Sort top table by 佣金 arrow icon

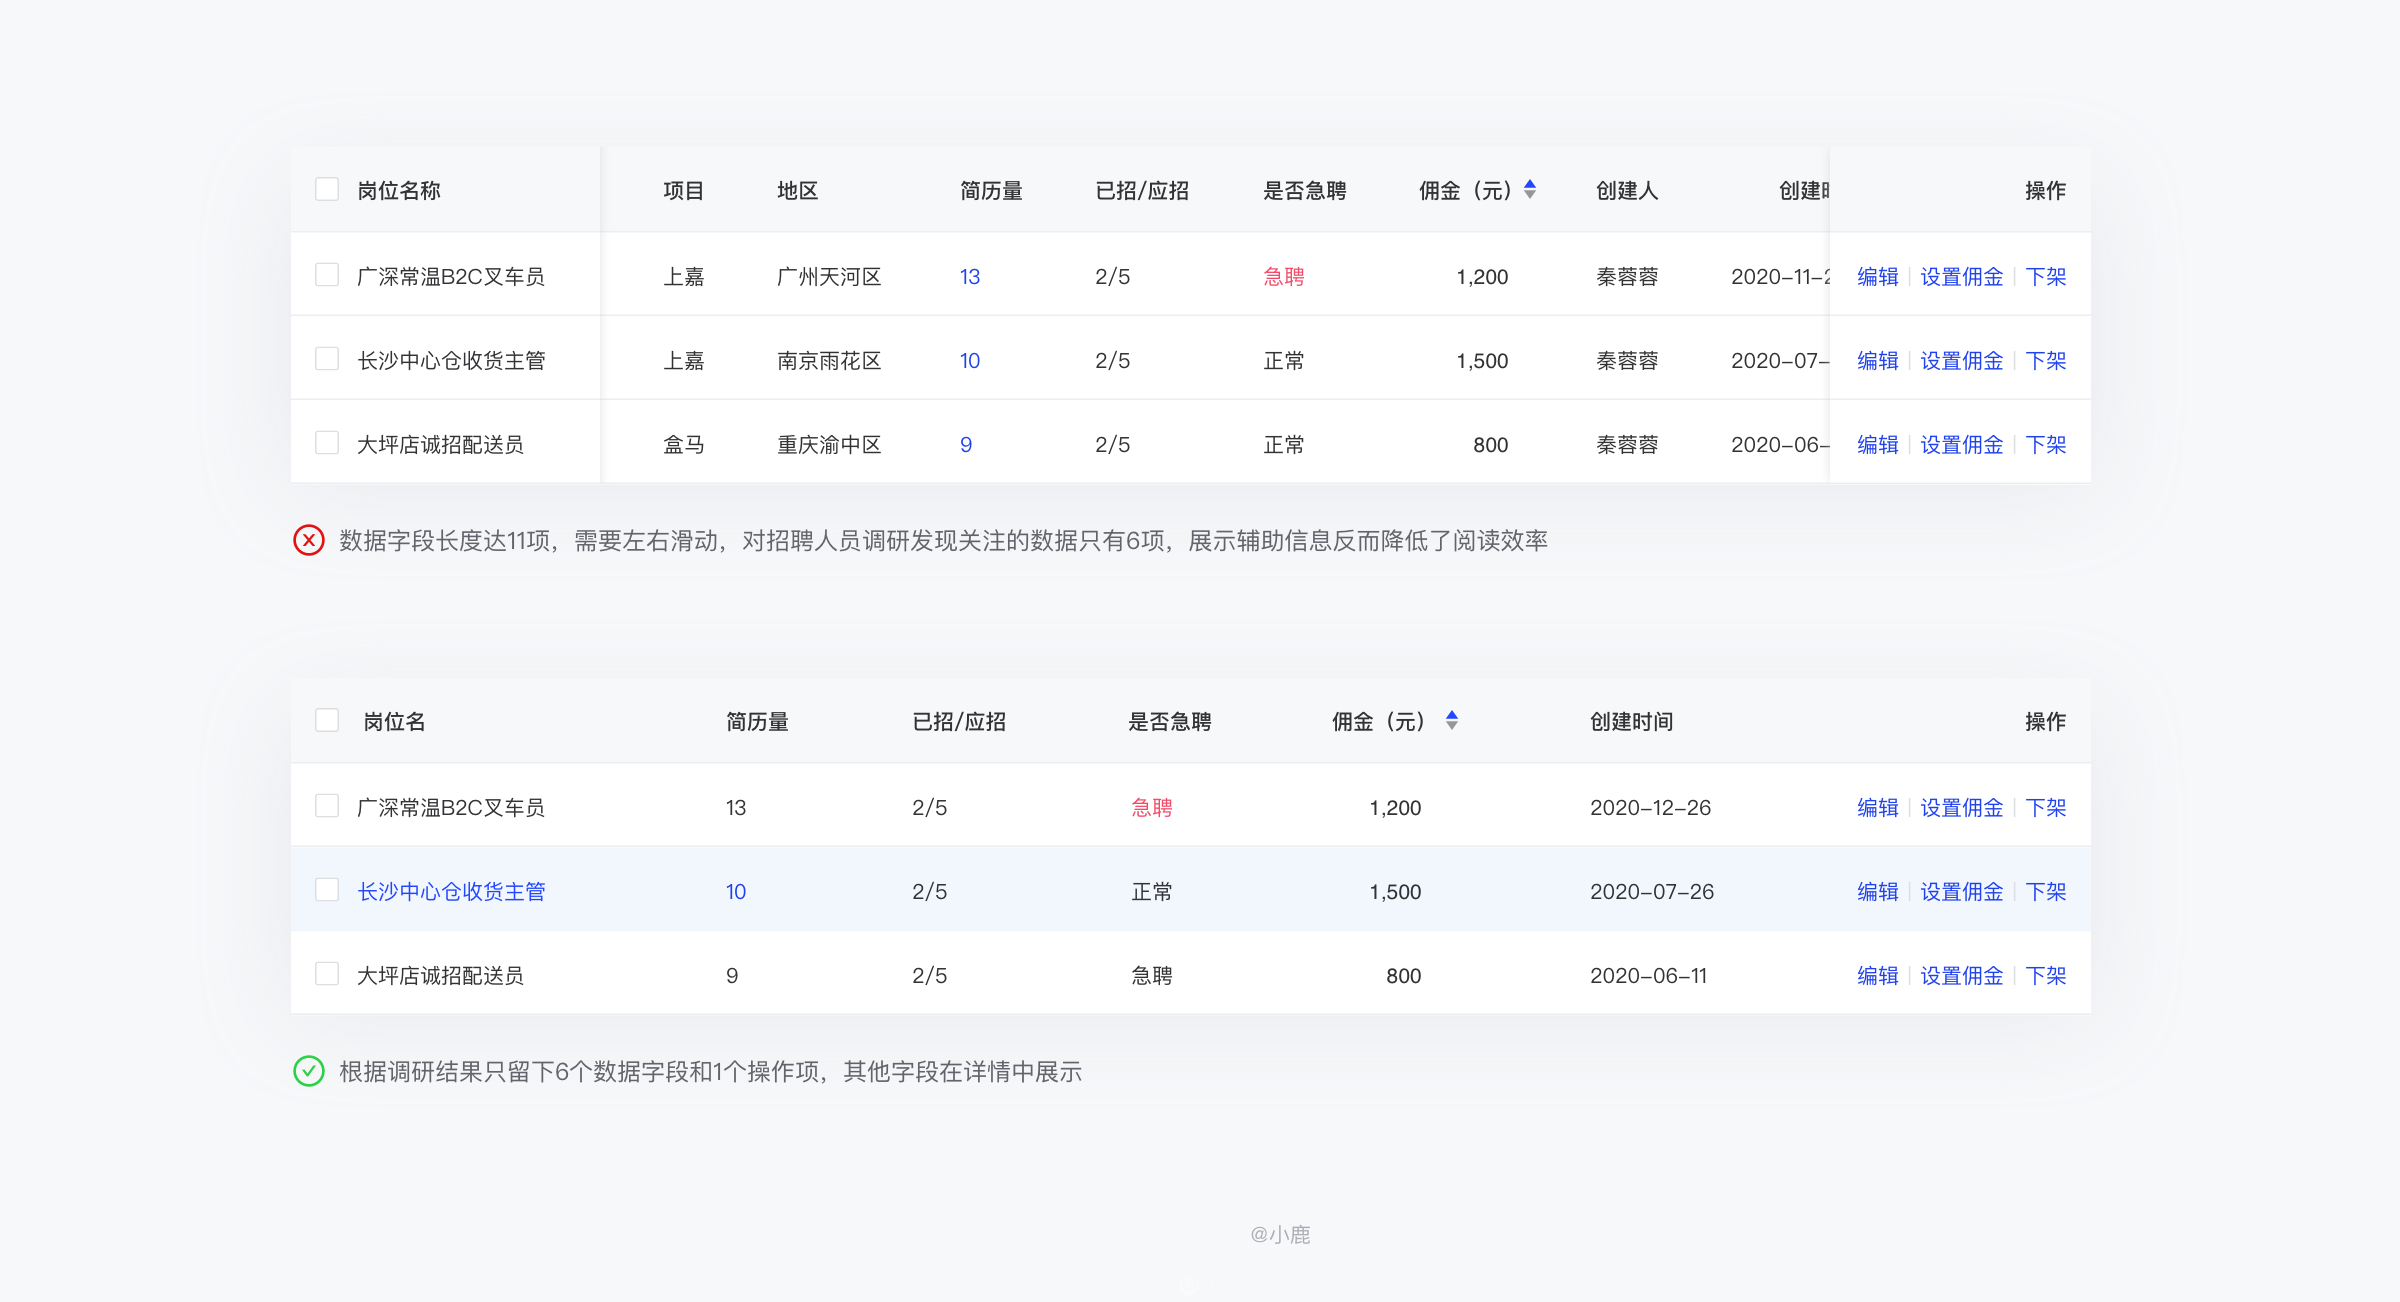click(x=1529, y=189)
